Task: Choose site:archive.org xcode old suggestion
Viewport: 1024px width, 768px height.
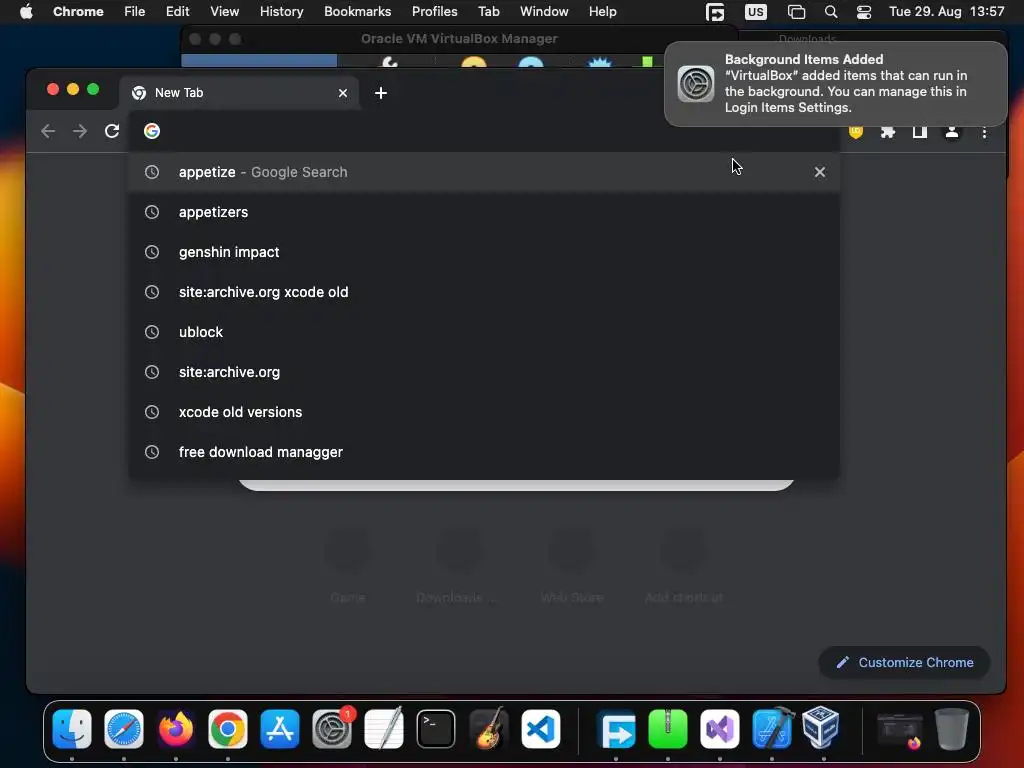Action: pos(483,292)
